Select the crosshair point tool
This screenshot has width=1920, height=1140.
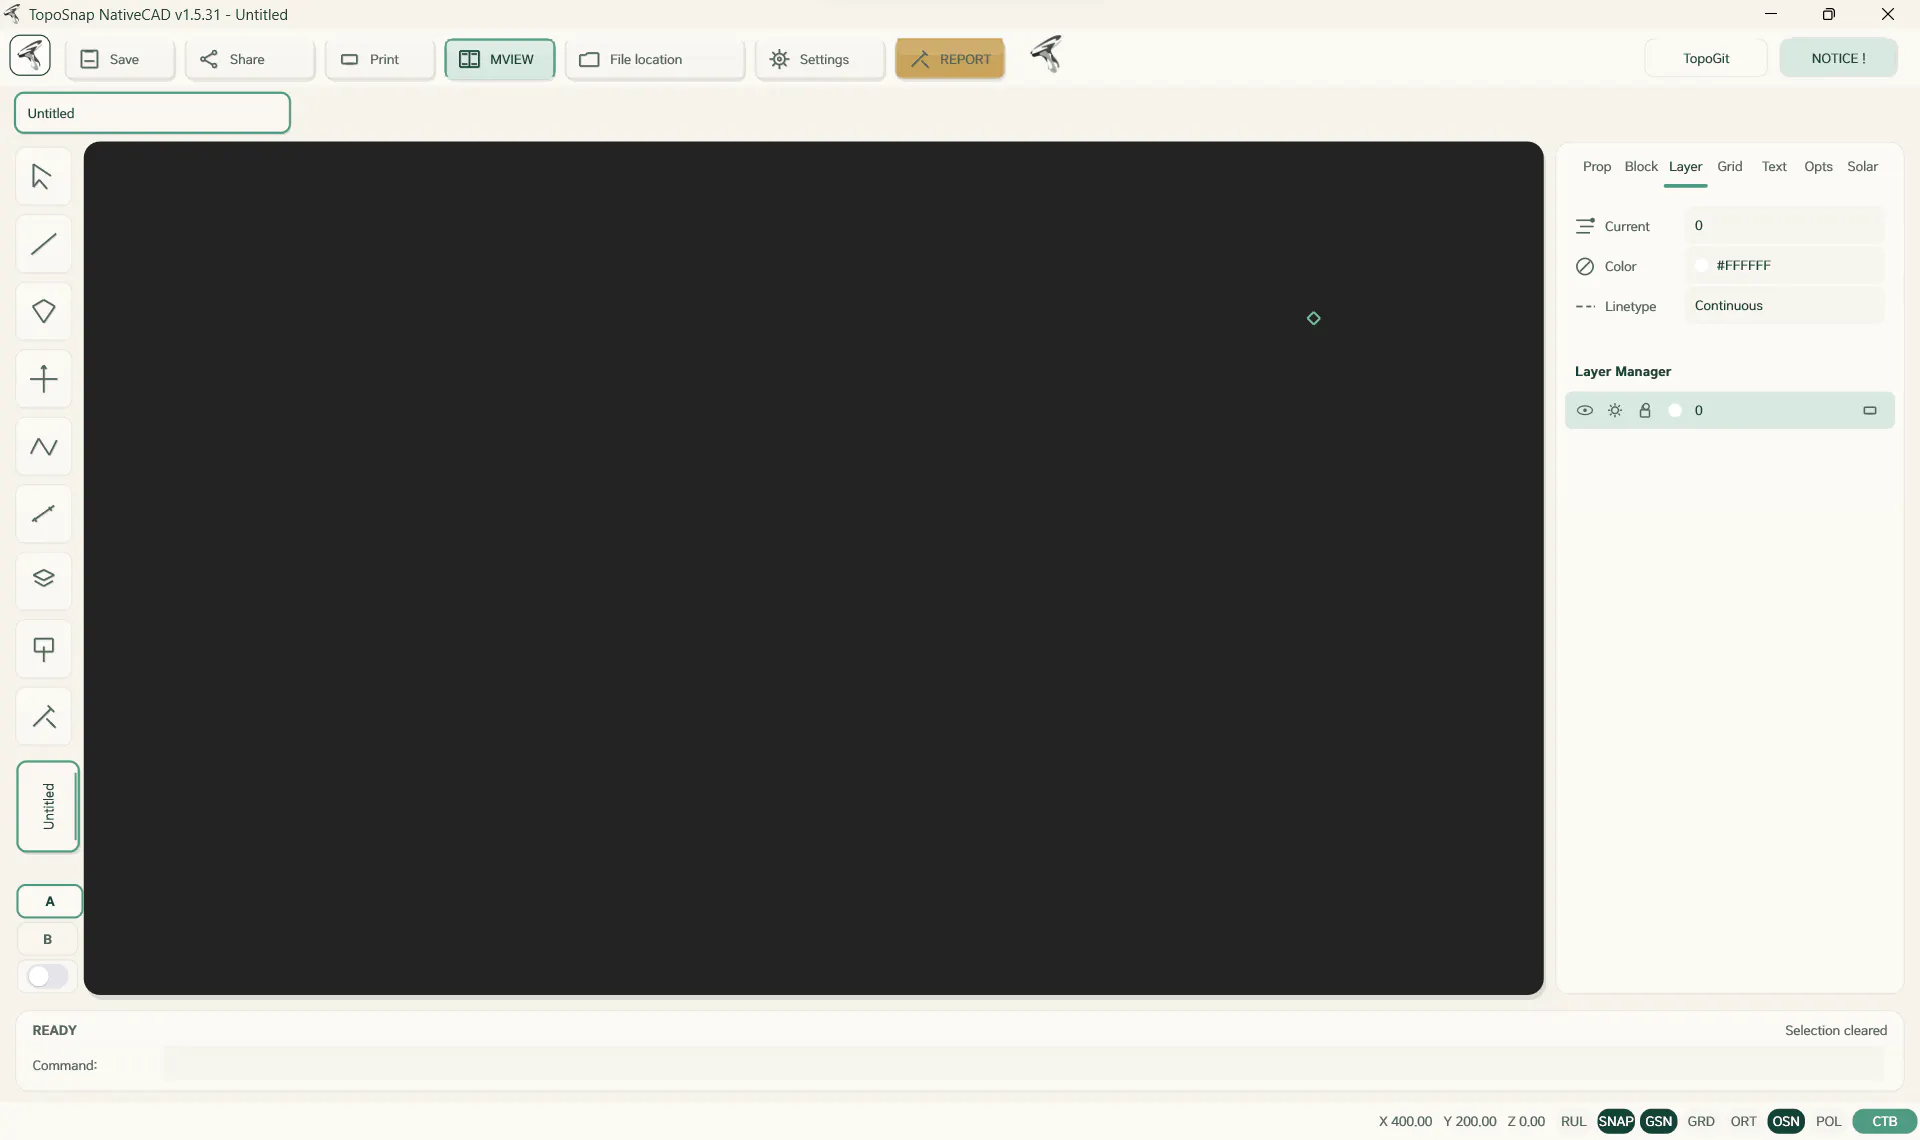tap(43, 379)
